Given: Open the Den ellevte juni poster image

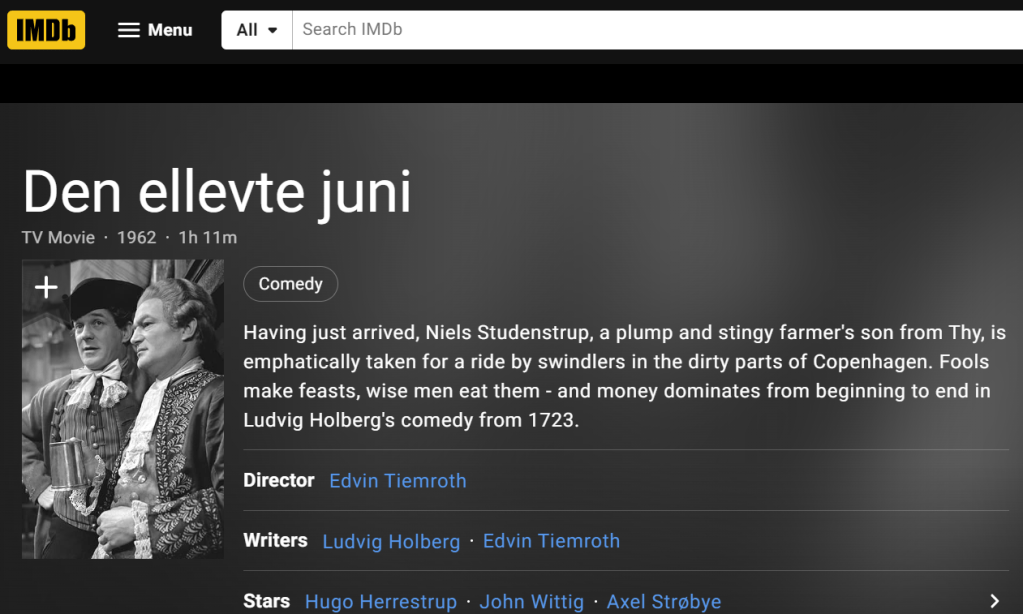Looking at the screenshot, I should tap(123, 420).
